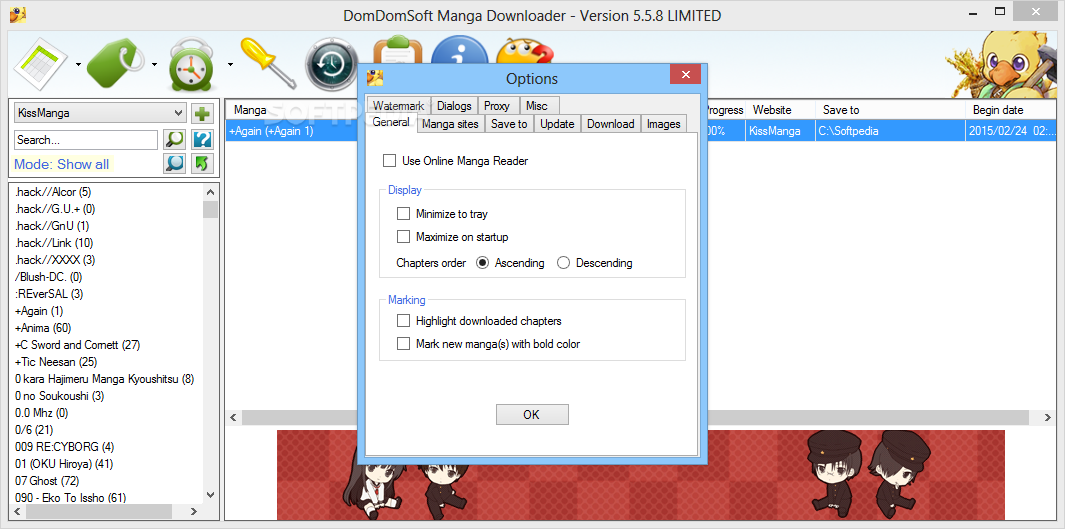Select :REverSAL (3) in manga list
The image size is (1065, 529).
tap(49, 294)
